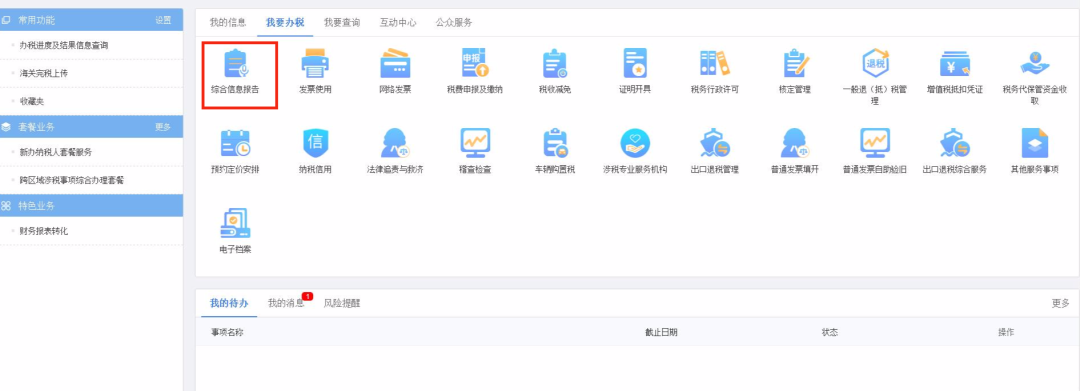Switch to 风险提醒 tab

click(x=342, y=303)
